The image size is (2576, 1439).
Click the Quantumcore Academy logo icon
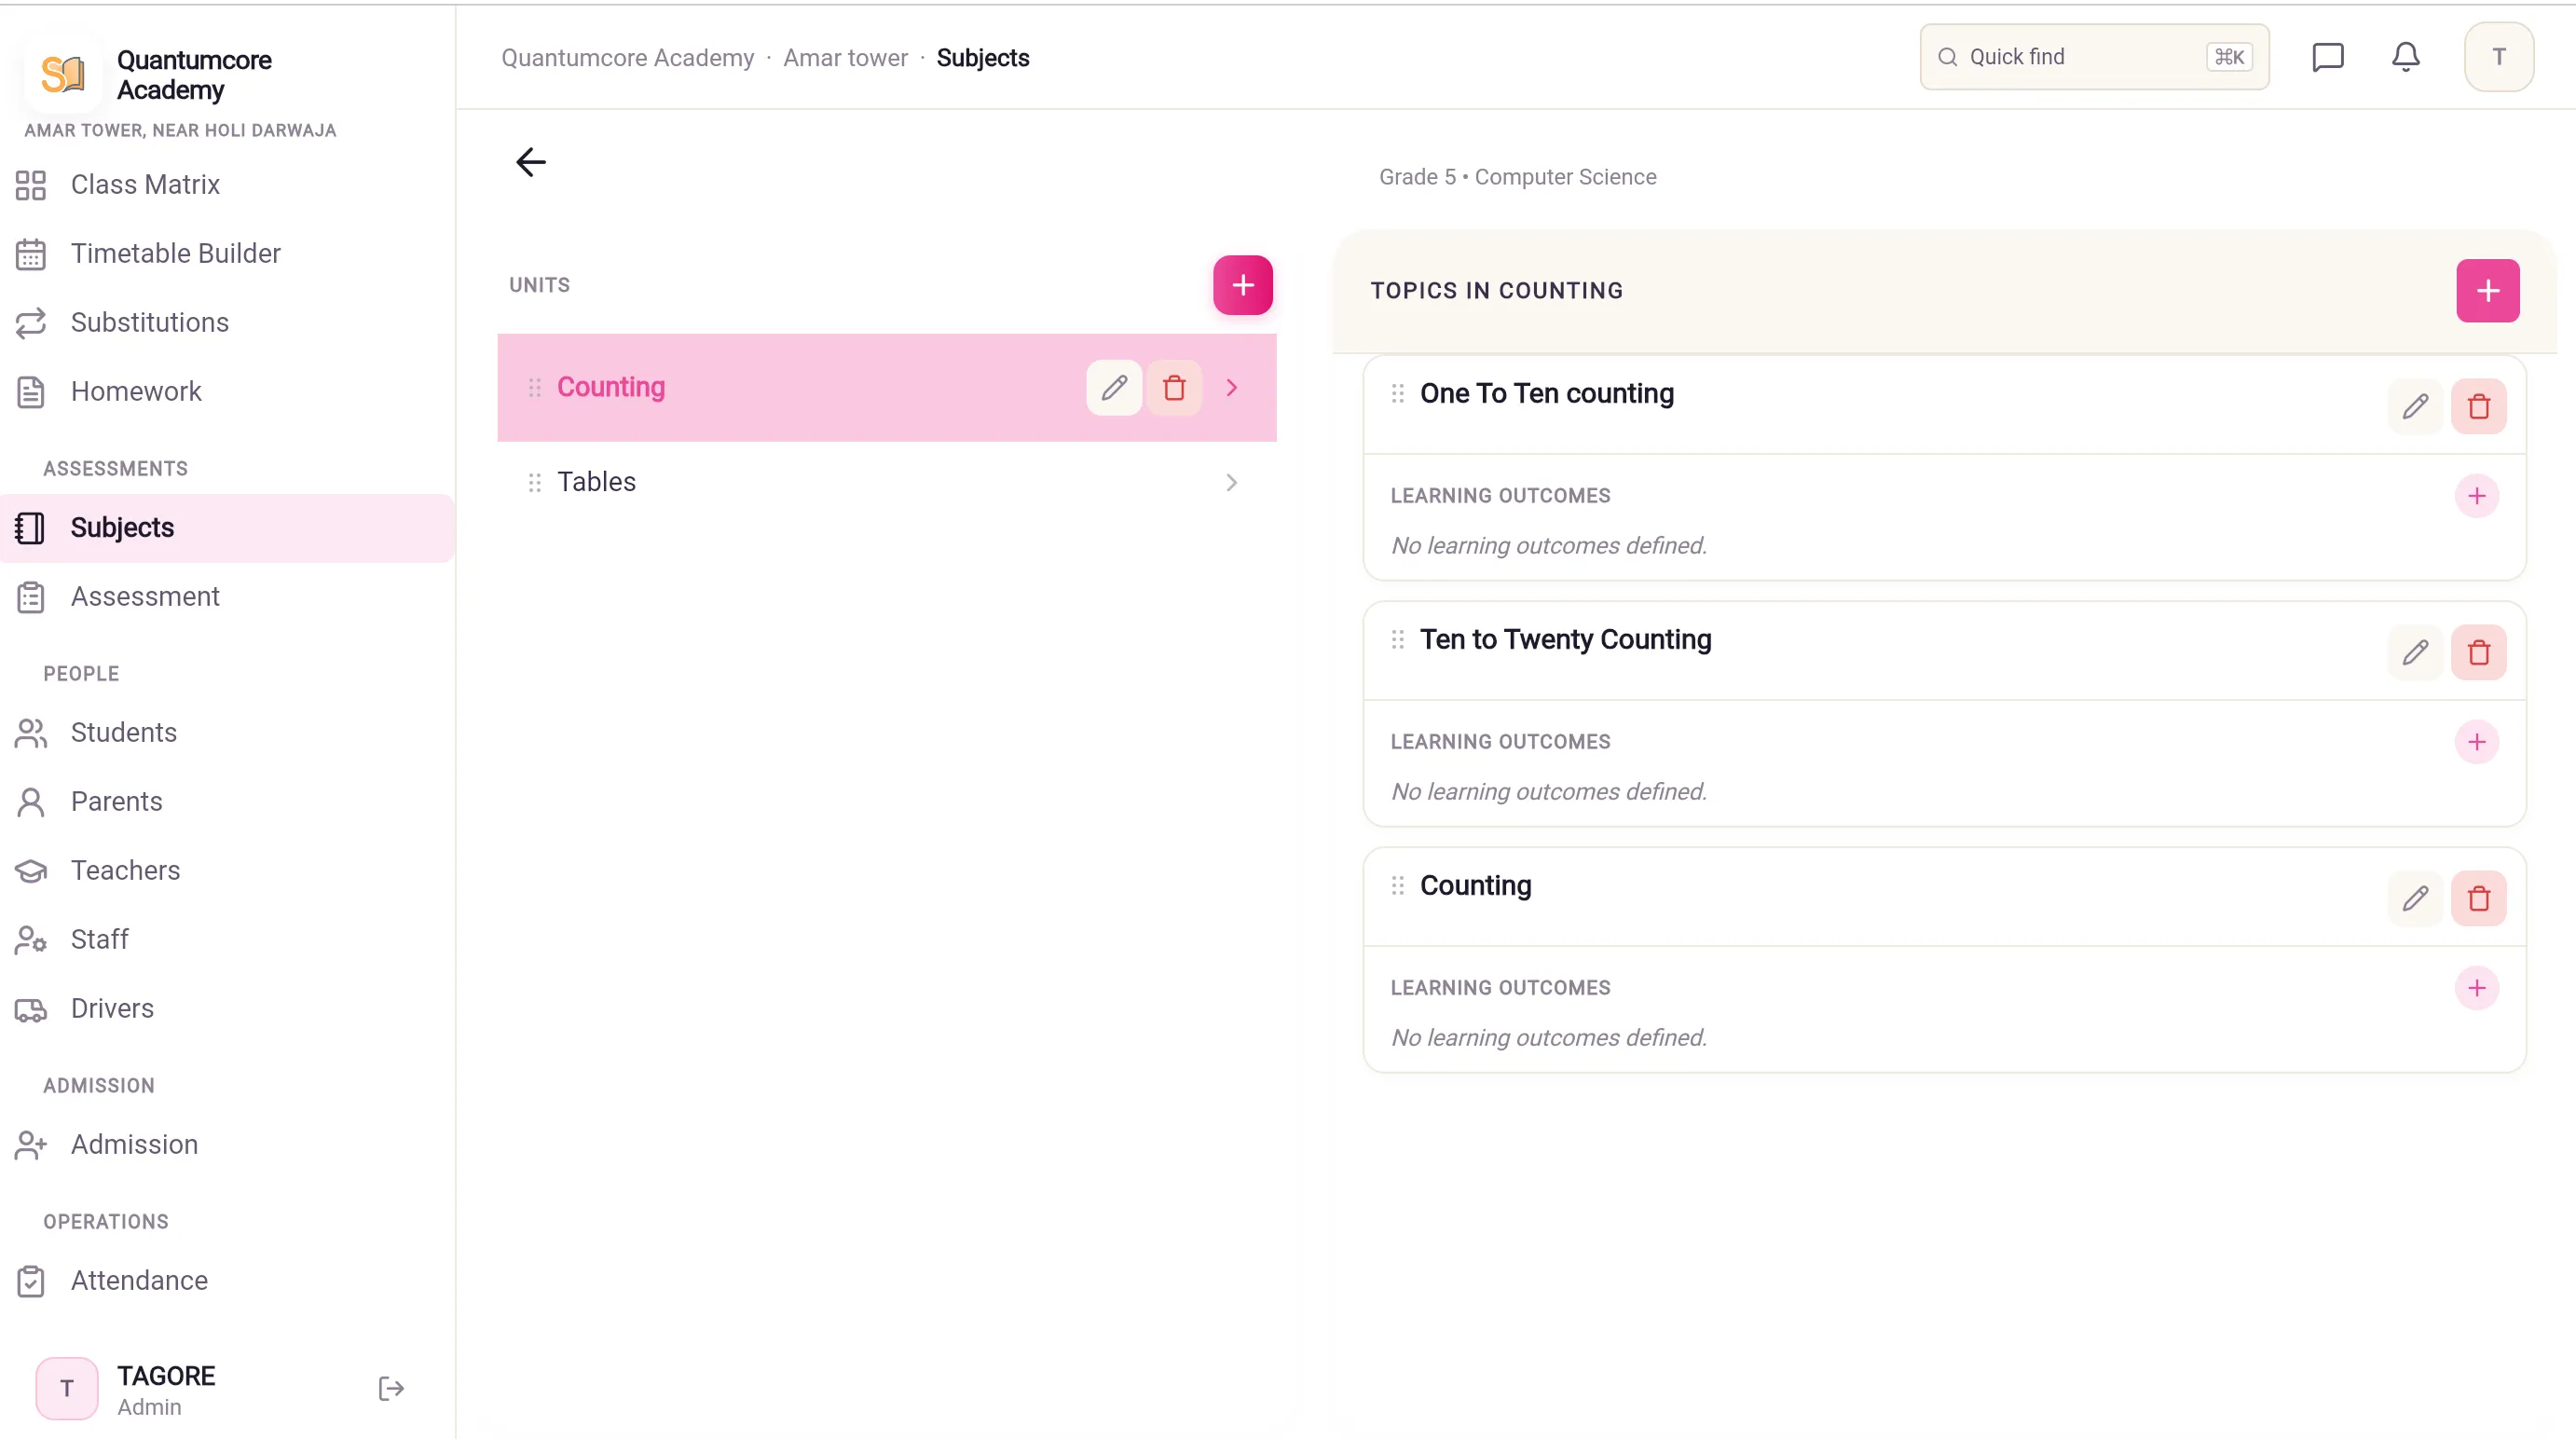point(63,75)
